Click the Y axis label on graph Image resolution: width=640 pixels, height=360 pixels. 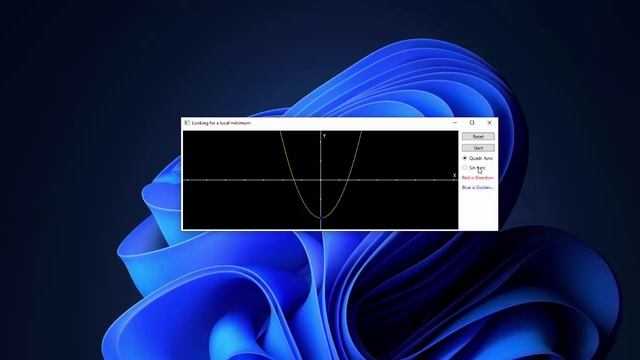coord(324,136)
